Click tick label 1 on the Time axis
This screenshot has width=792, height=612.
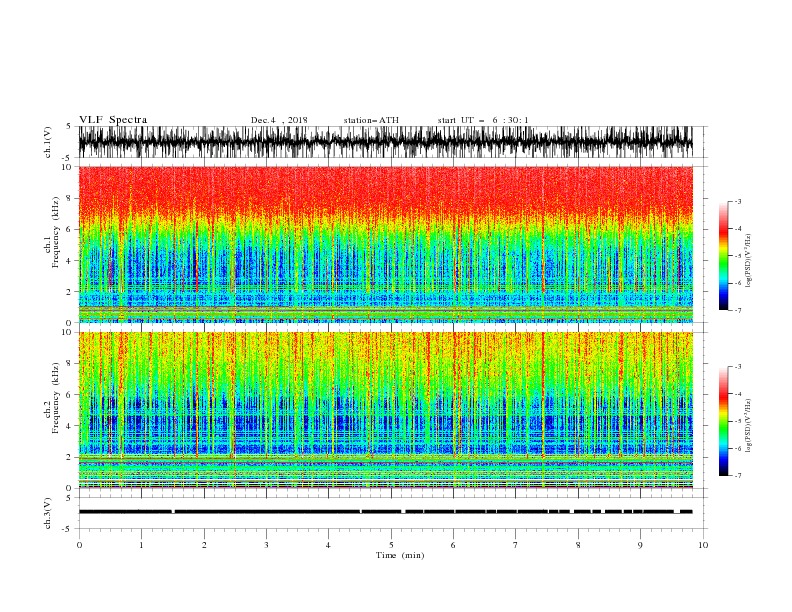tap(141, 545)
